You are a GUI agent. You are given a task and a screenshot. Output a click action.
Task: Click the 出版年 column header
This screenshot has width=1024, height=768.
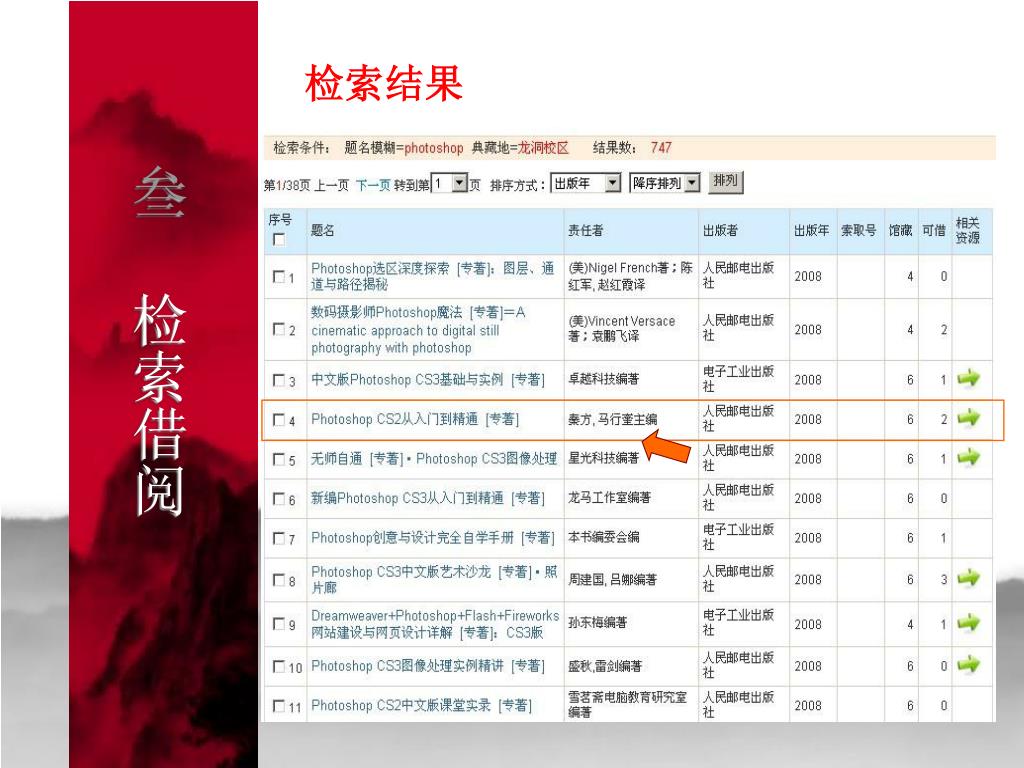tap(812, 230)
